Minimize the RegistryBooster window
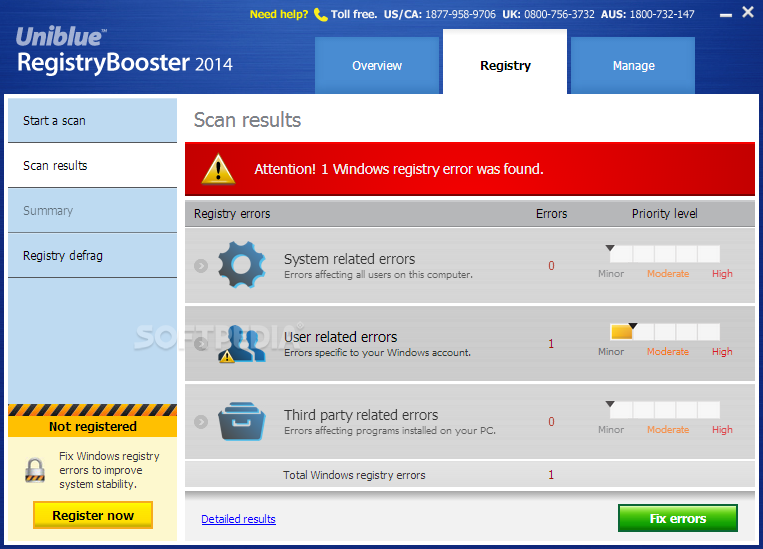Screen dimensions: 763x549 pyautogui.click(x=726, y=15)
